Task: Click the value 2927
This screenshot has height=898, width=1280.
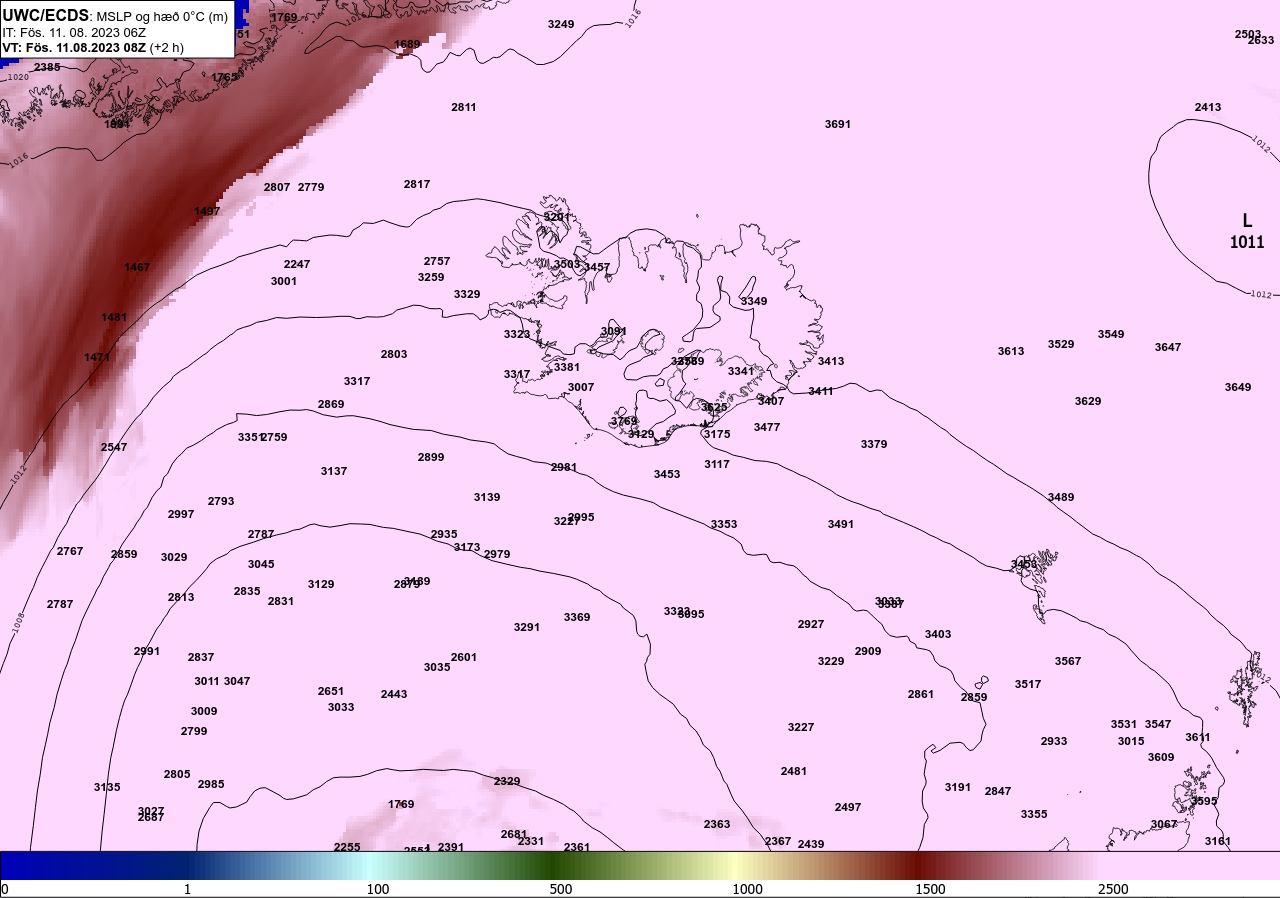Action: 811,624
